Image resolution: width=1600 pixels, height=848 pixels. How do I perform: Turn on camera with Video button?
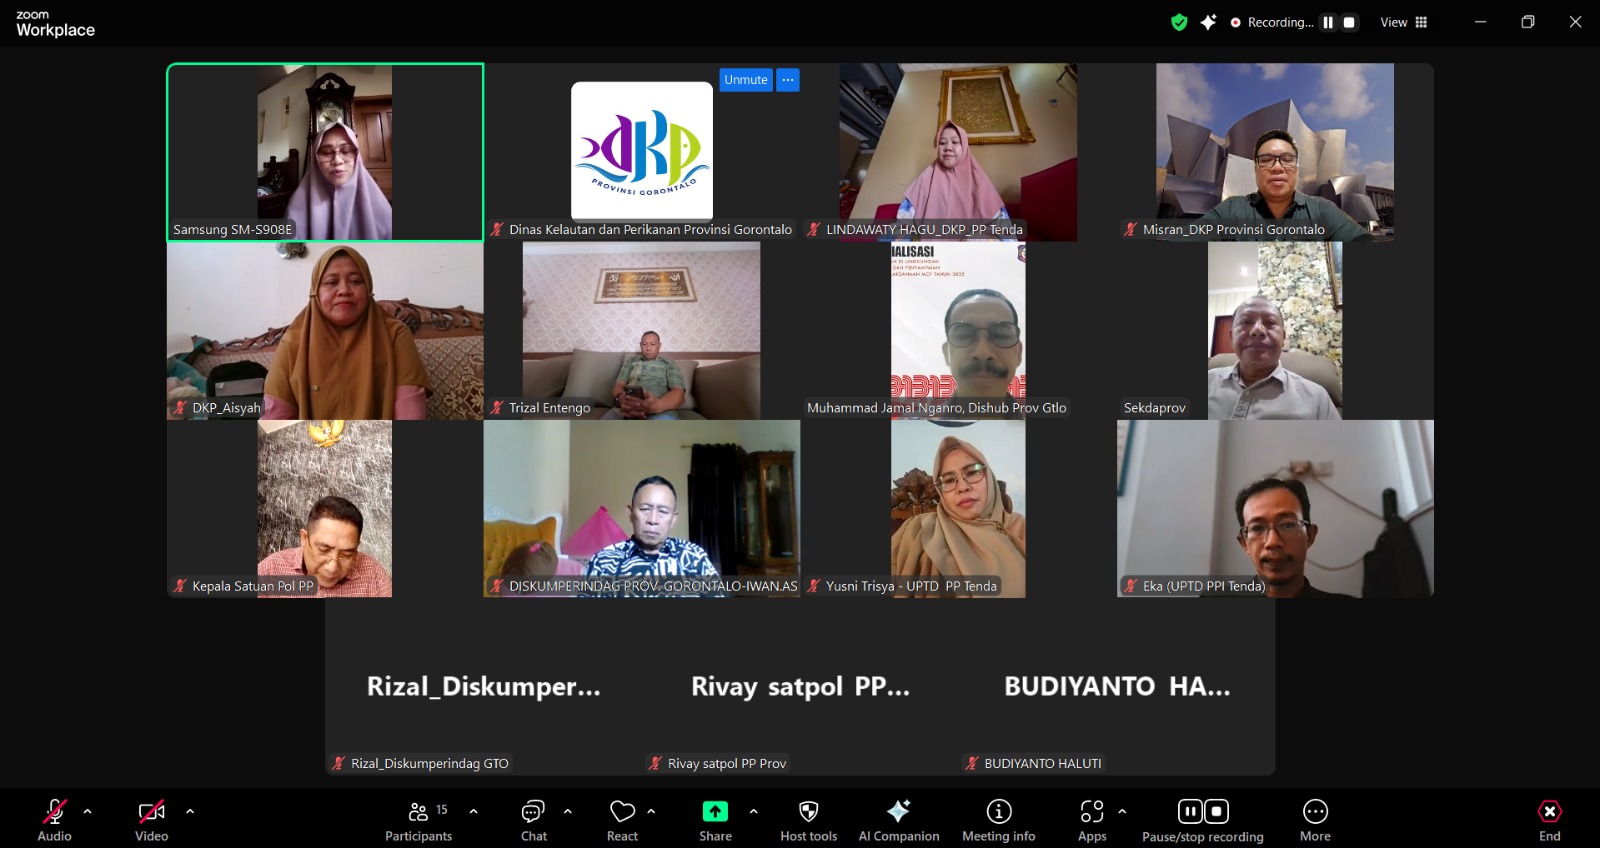pyautogui.click(x=151, y=820)
